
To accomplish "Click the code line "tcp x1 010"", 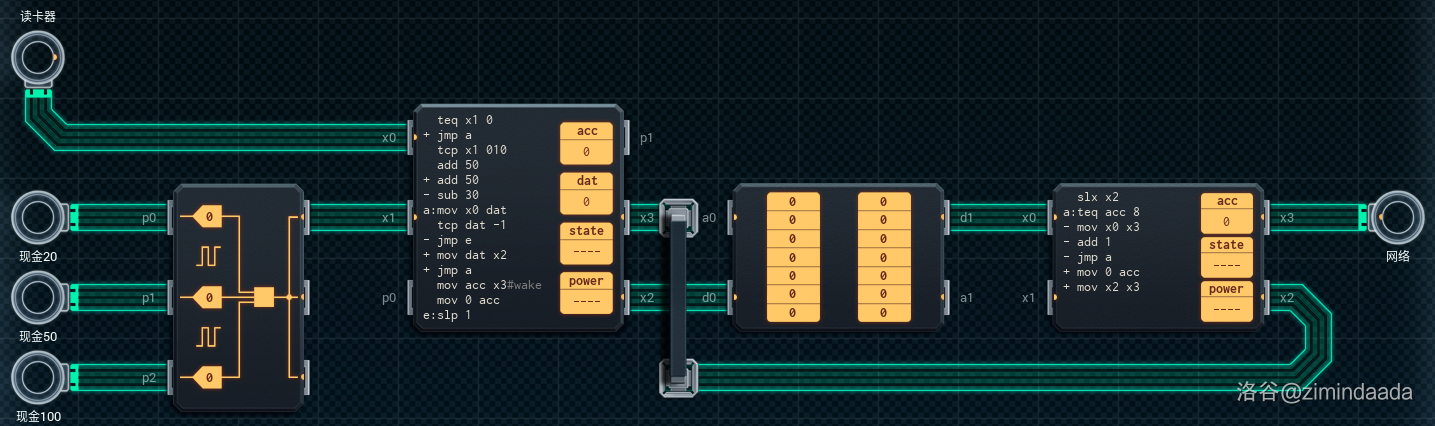I will pos(472,150).
